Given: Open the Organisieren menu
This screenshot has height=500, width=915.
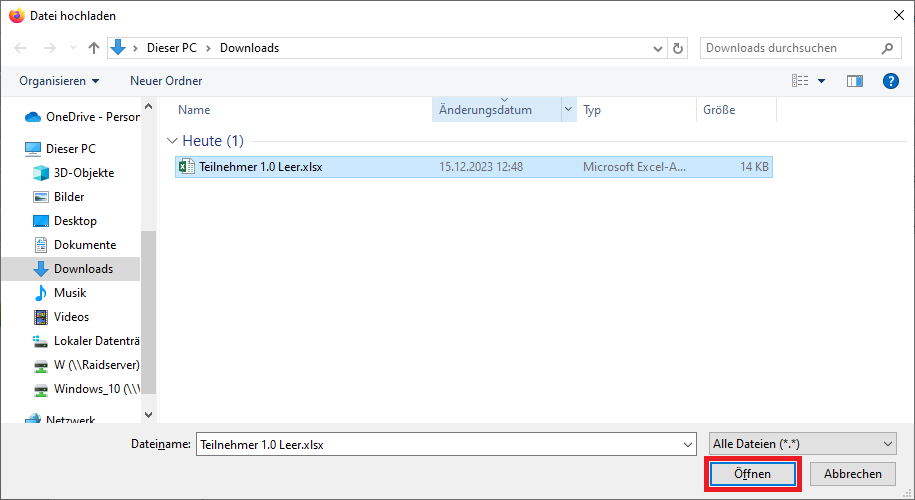Looking at the screenshot, I should [x=59, y=81].
